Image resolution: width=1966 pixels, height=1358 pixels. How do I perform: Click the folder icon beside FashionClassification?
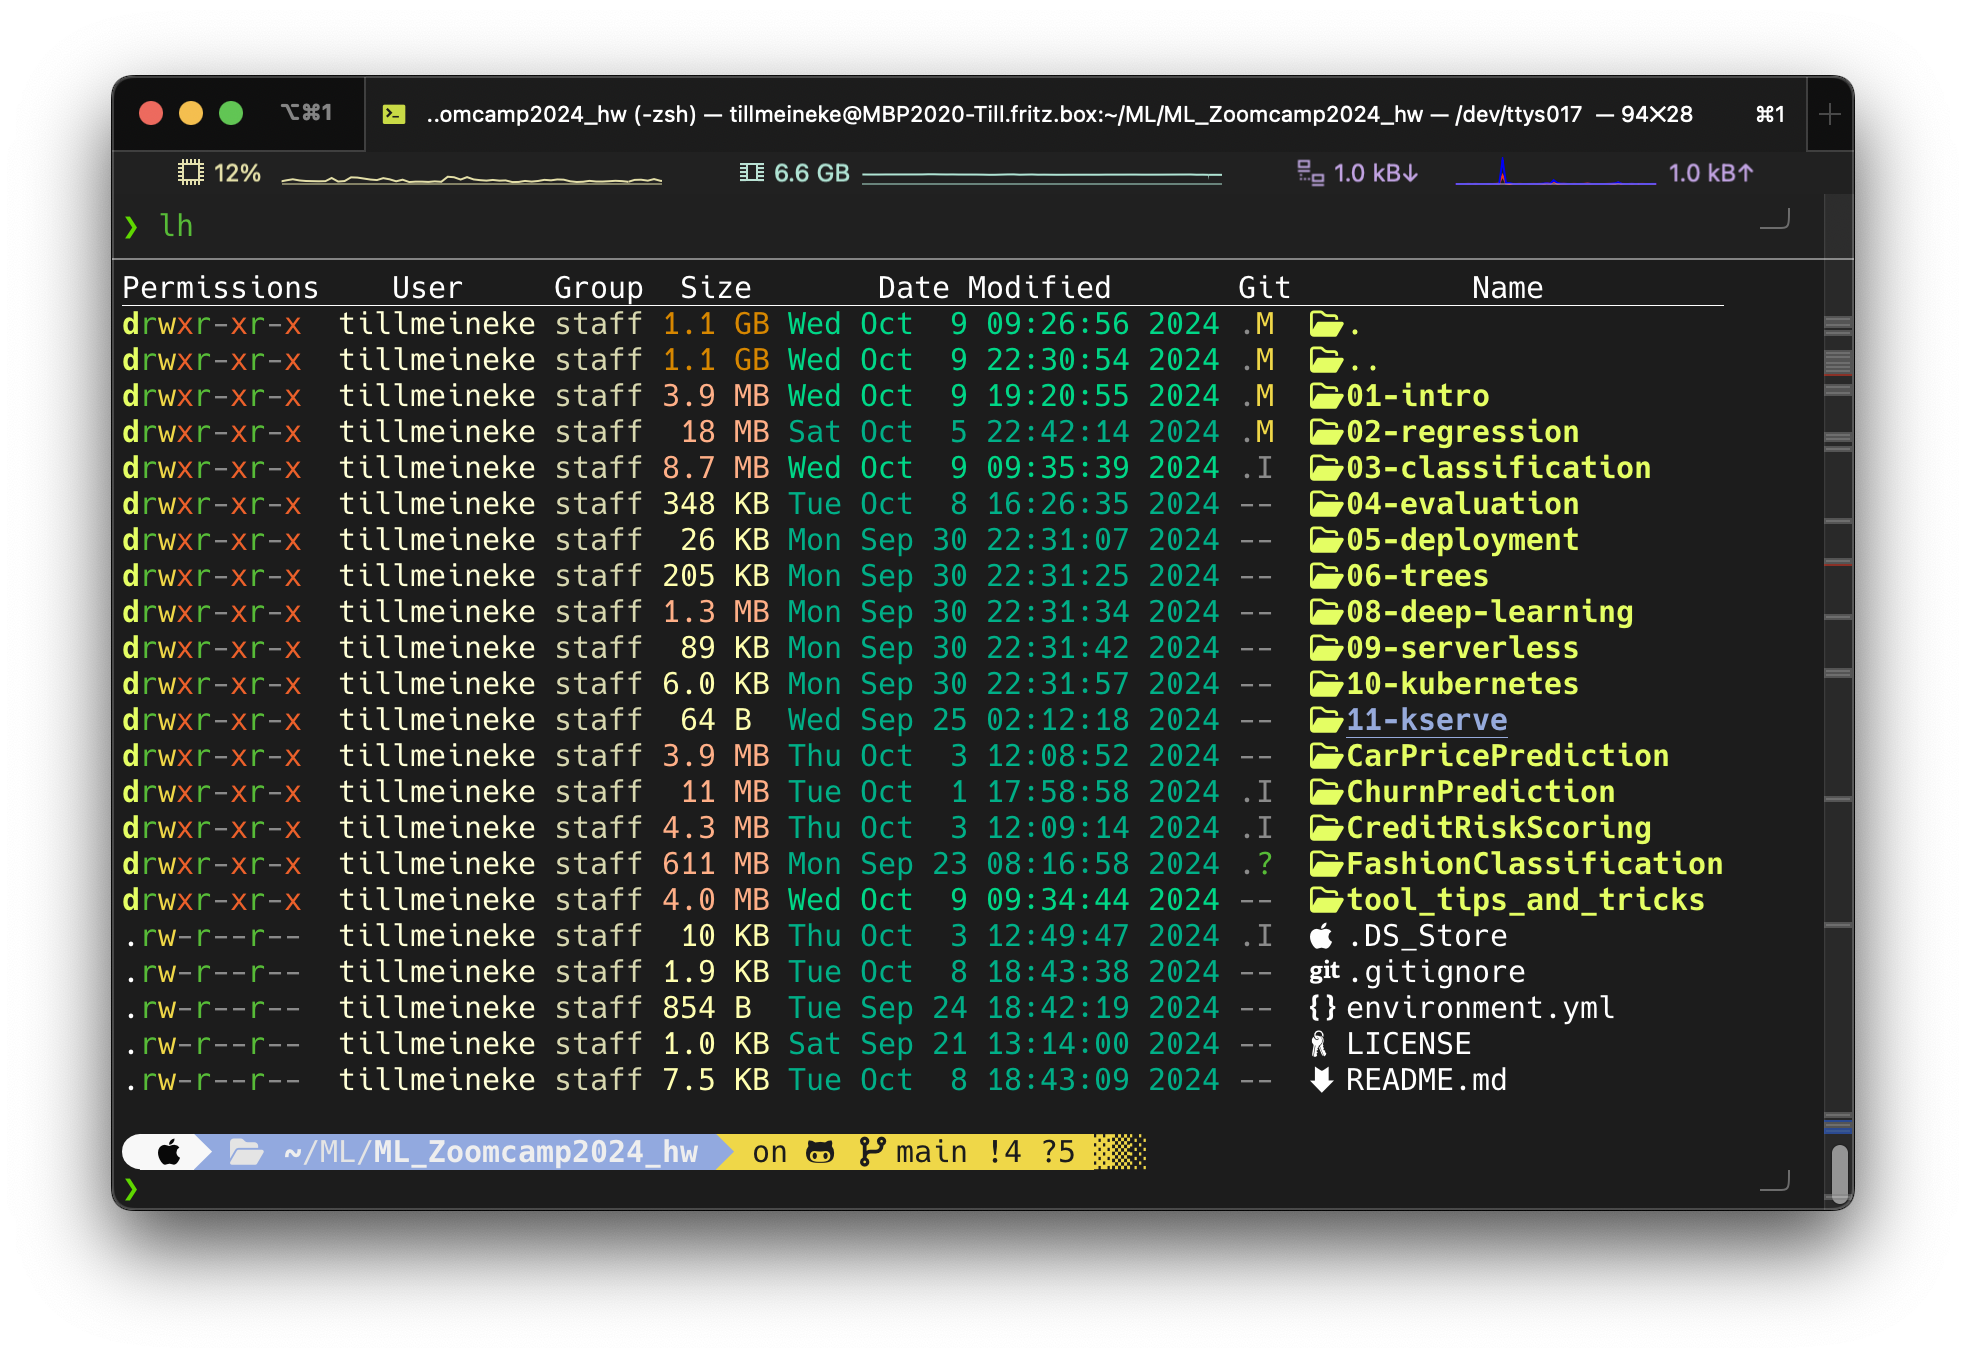pyautogui.click(x=1326, y=865)
